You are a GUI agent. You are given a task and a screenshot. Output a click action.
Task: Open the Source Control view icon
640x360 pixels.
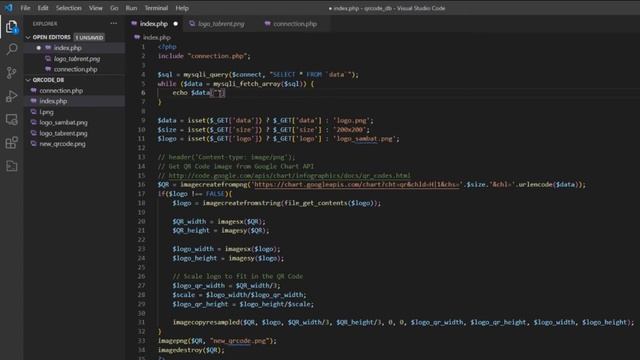11,73
